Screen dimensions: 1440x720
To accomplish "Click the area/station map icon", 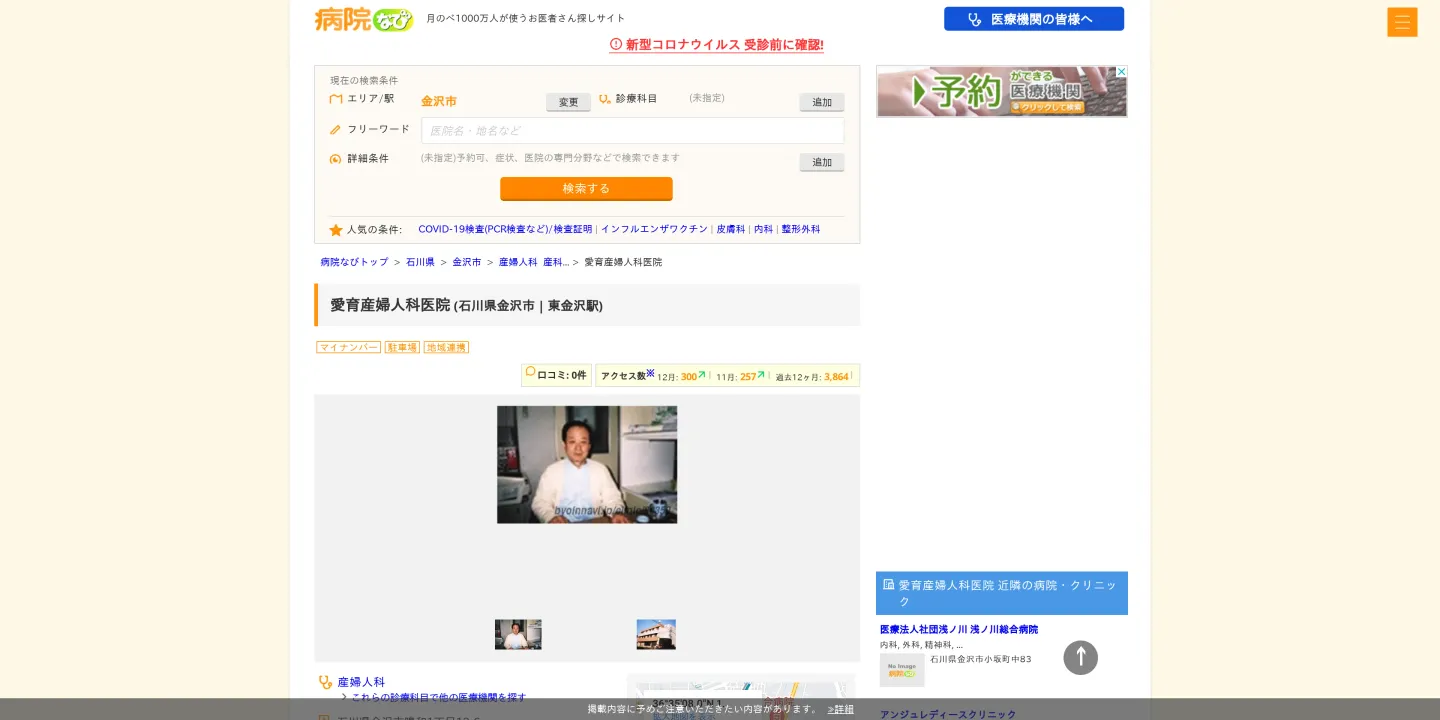I will pyautogui.click(x=336, y=99).
